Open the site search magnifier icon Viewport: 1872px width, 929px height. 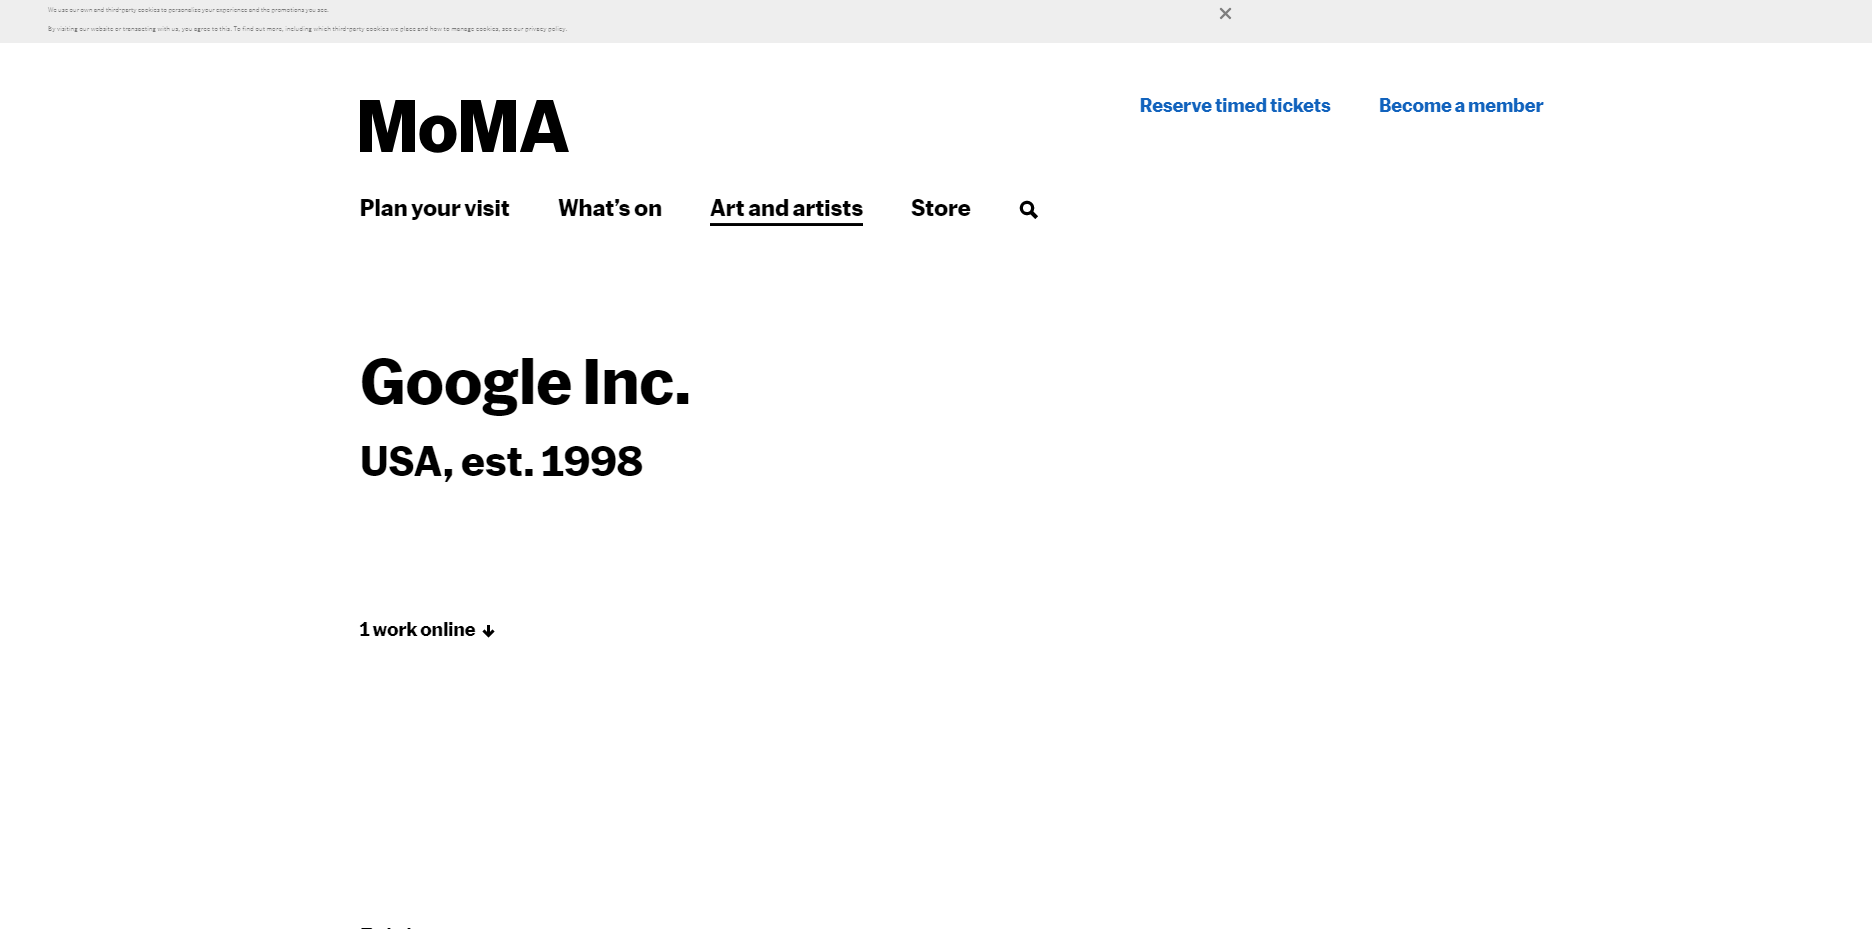(1028, 210)
